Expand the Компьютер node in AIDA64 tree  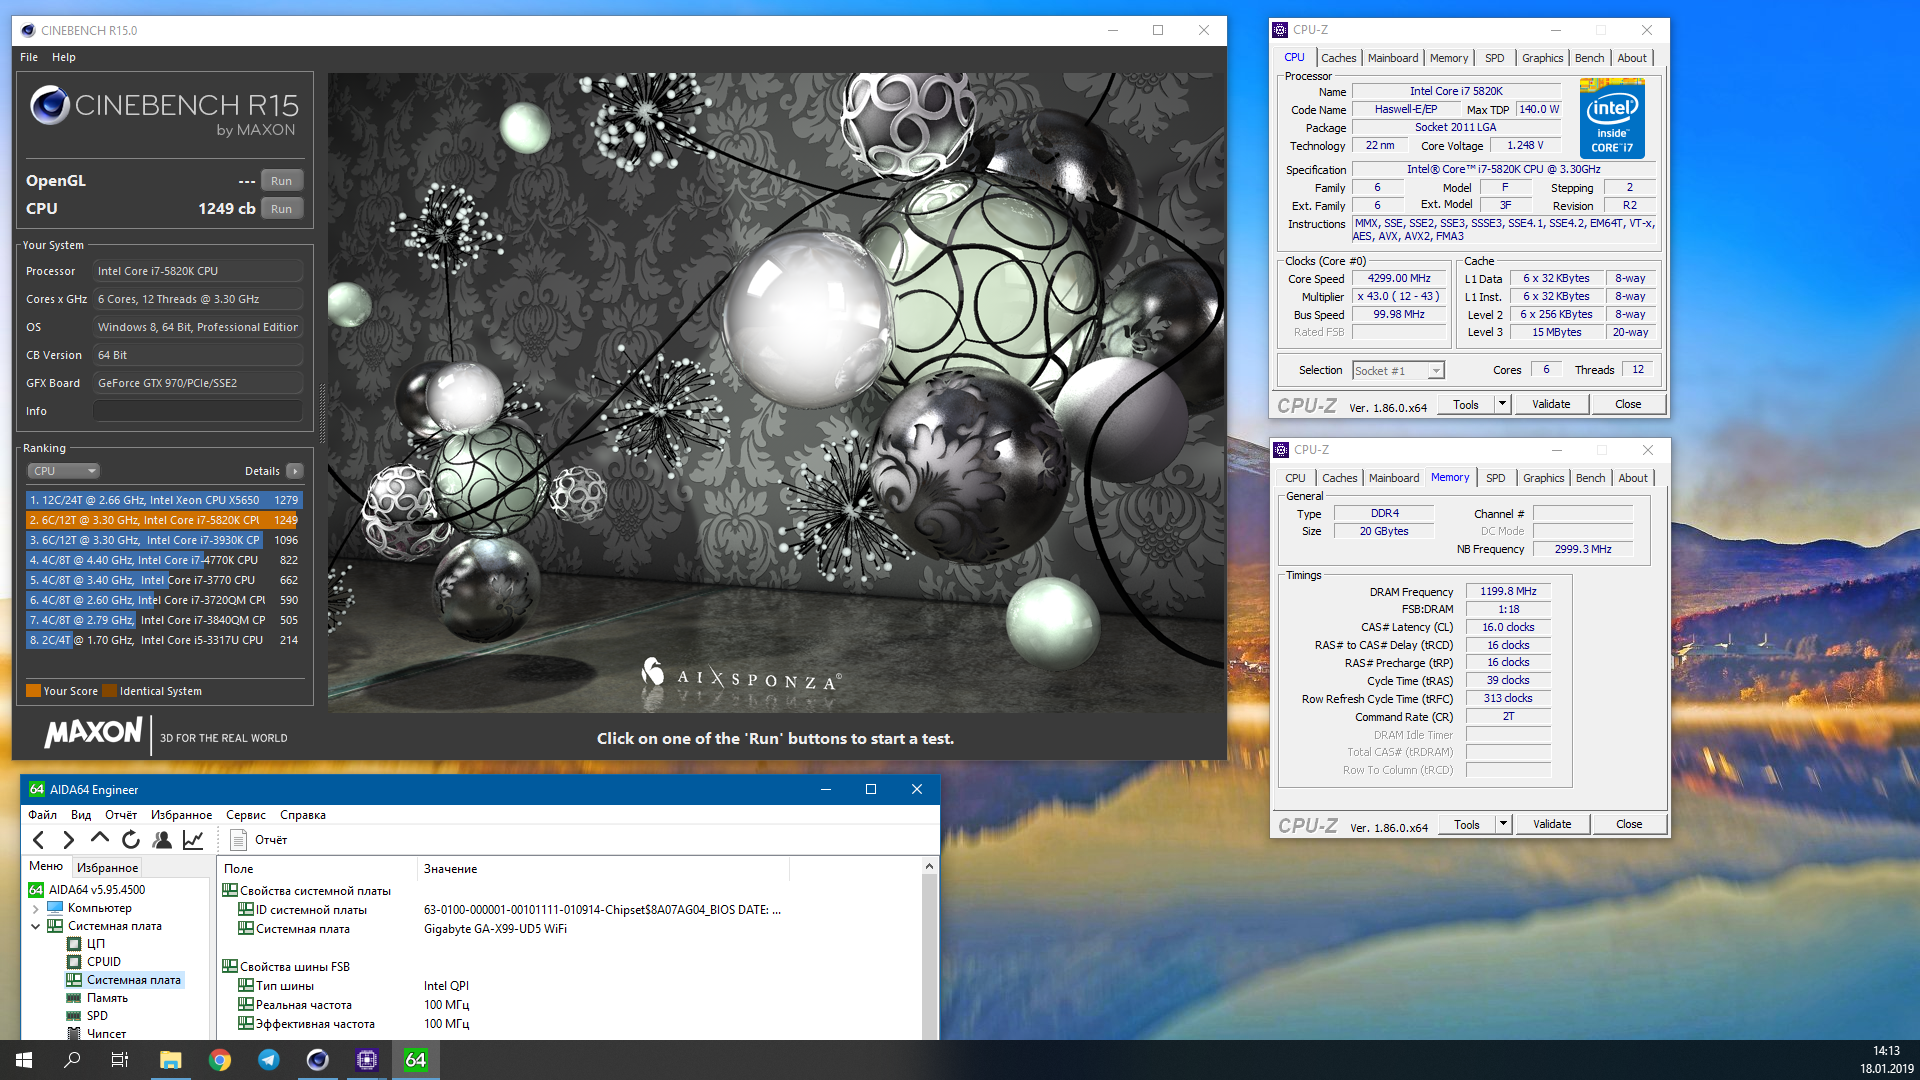tap(36, 909)
